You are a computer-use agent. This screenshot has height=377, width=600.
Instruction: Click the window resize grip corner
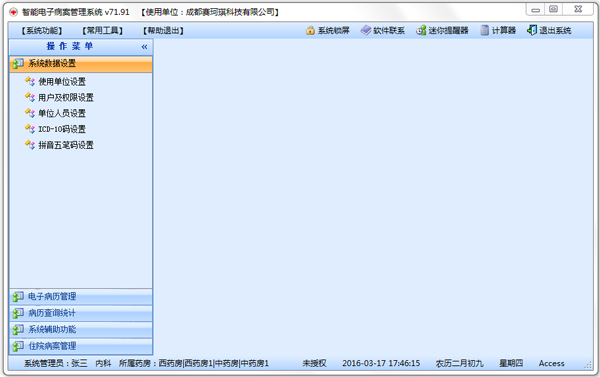(x=588, y=366)
